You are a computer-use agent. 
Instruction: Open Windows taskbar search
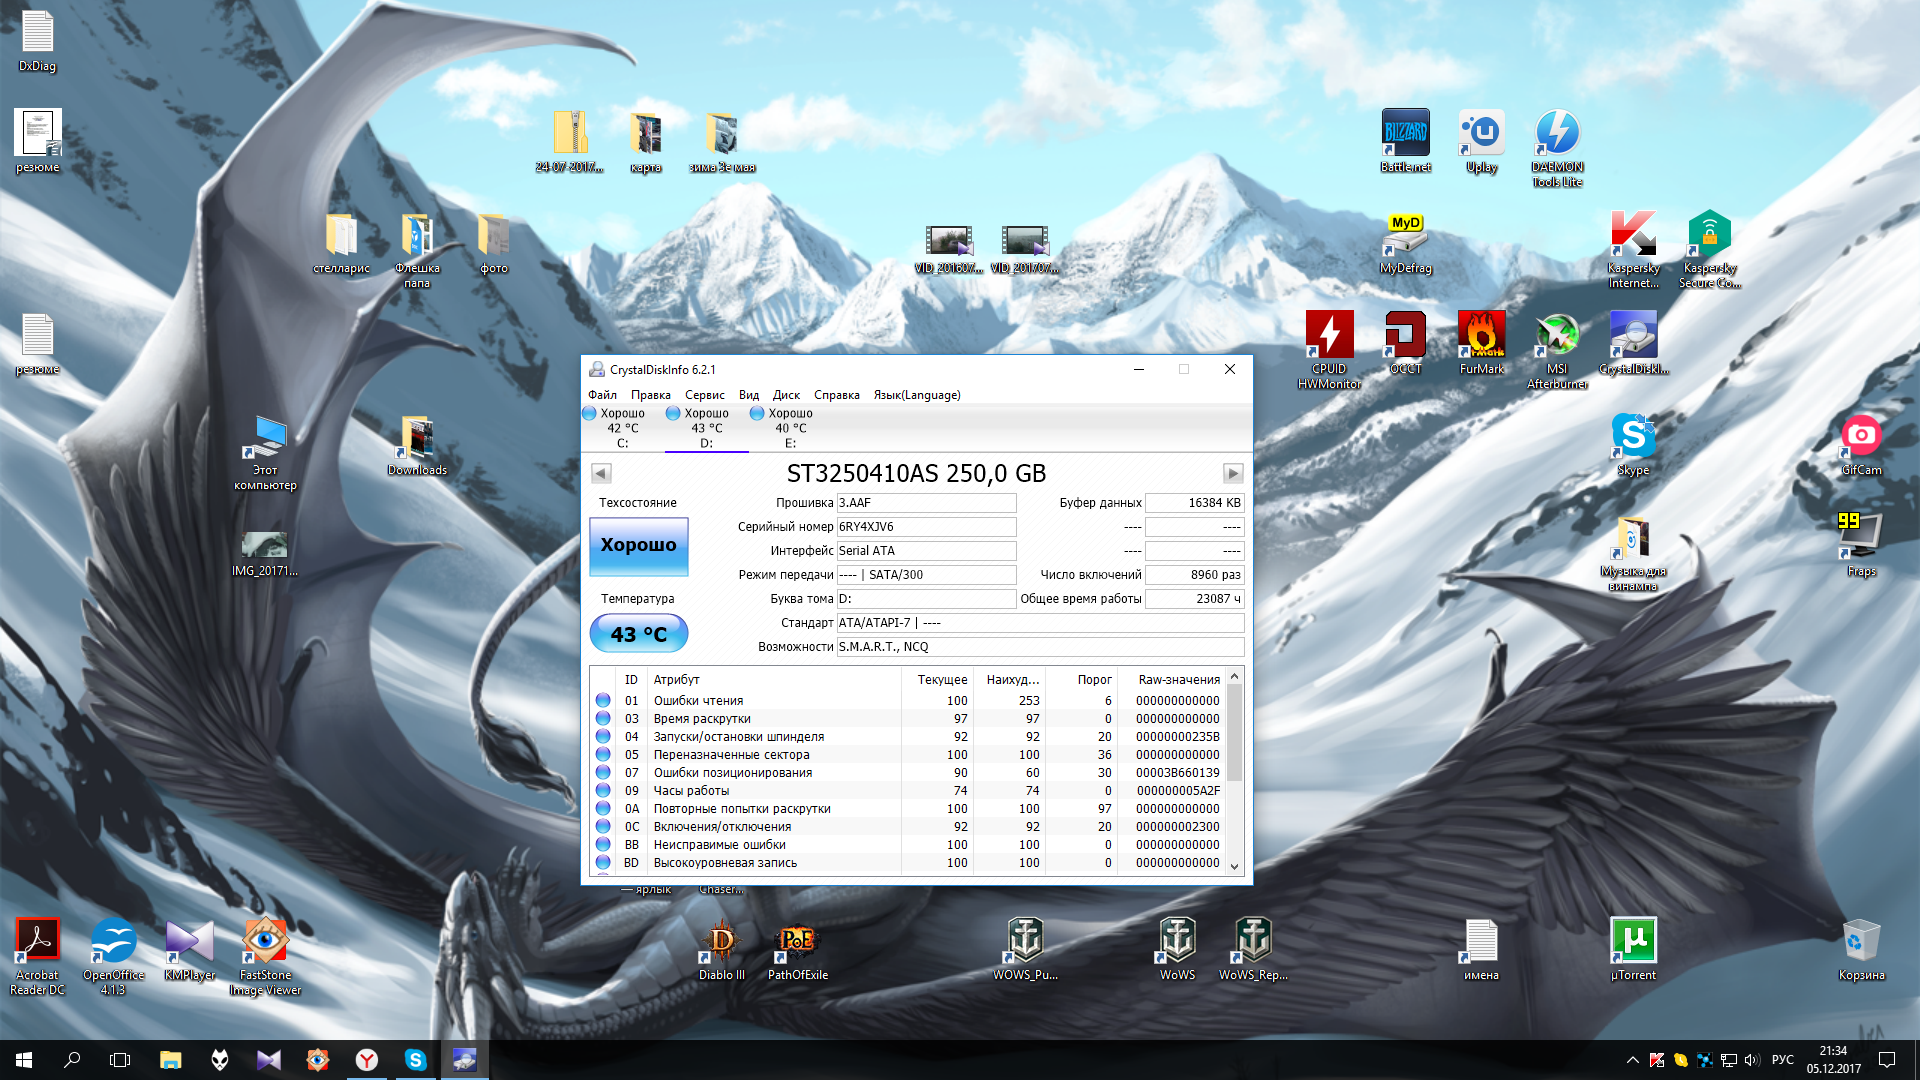pos(72,1060)
